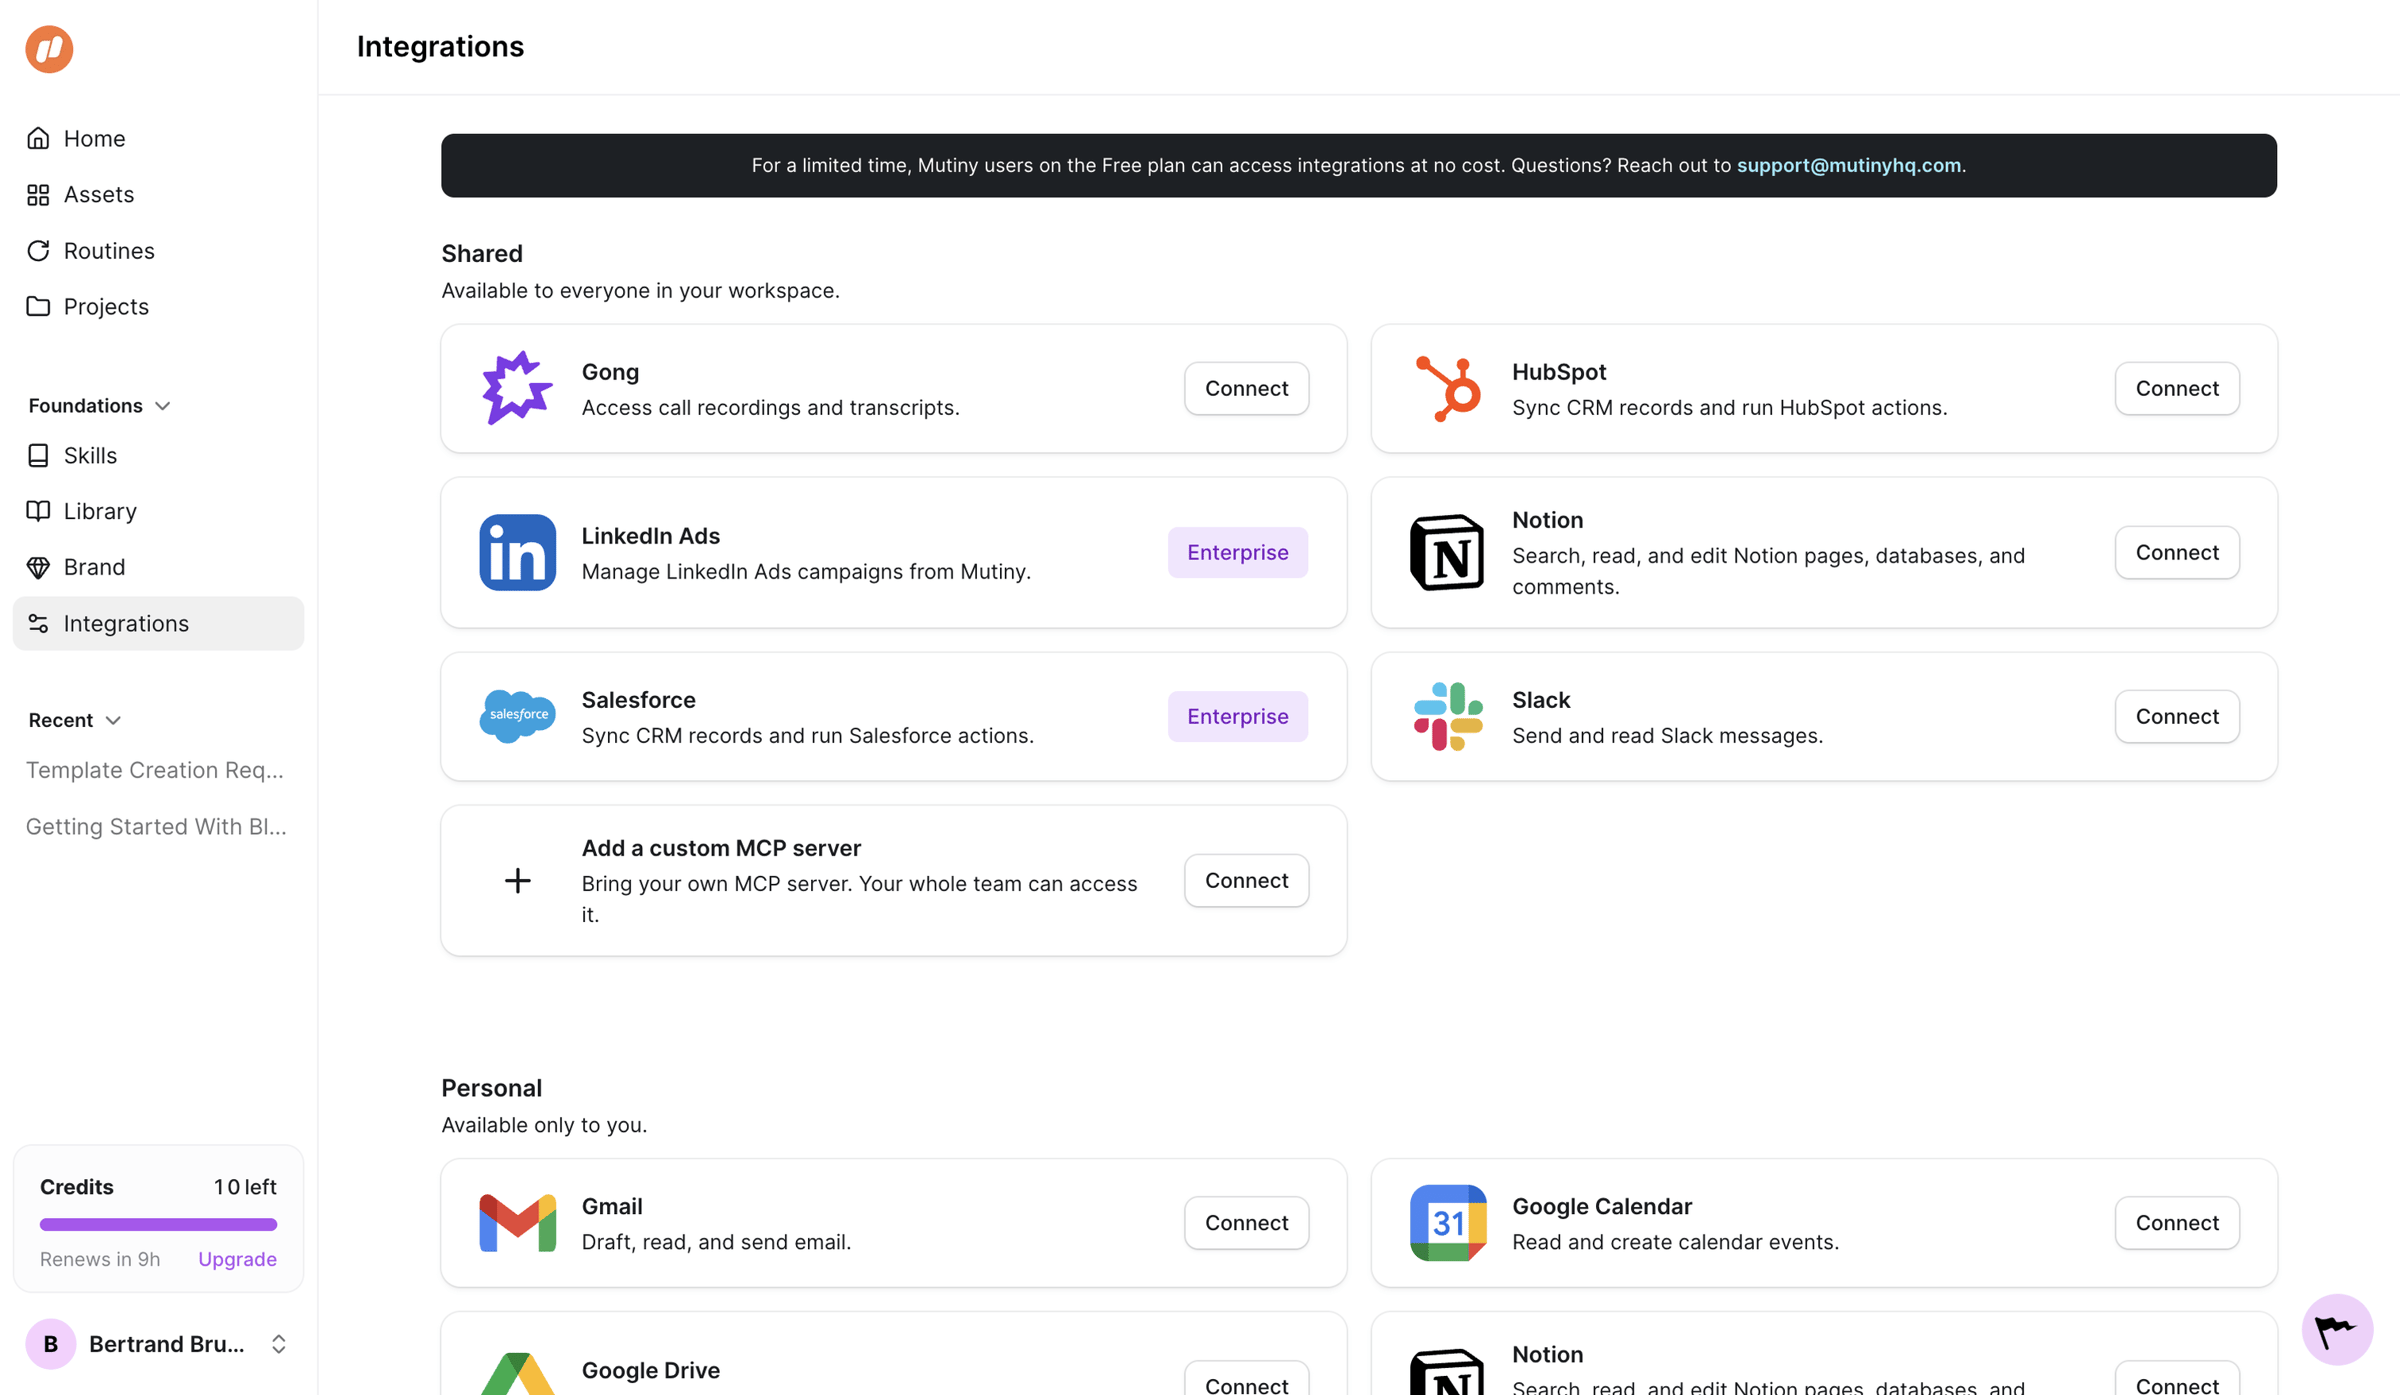Collapse the Recent section chevron
Screen dimensions: 2400x1395
tap(113, 721)
